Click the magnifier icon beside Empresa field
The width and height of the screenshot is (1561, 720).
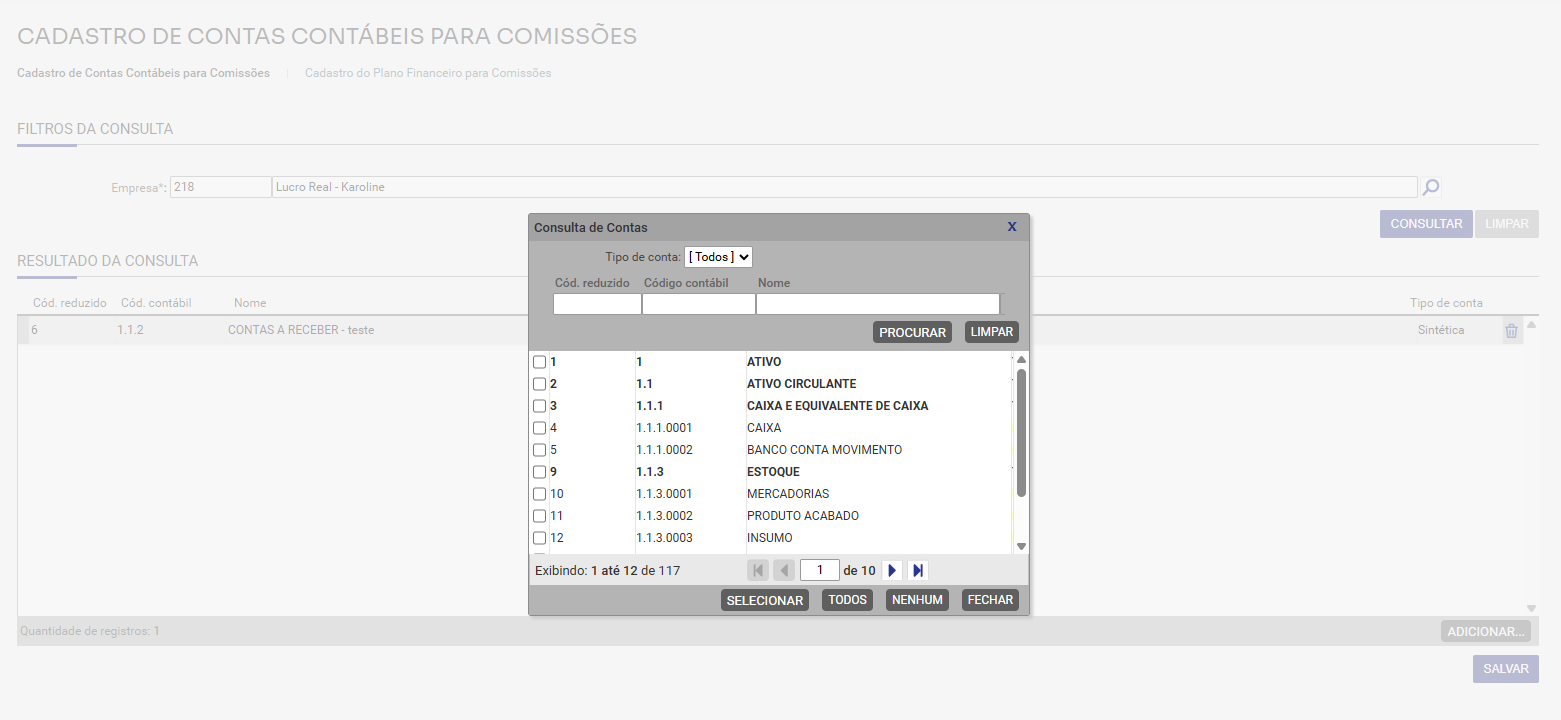pyautogui.click(x=1431, y=187)
